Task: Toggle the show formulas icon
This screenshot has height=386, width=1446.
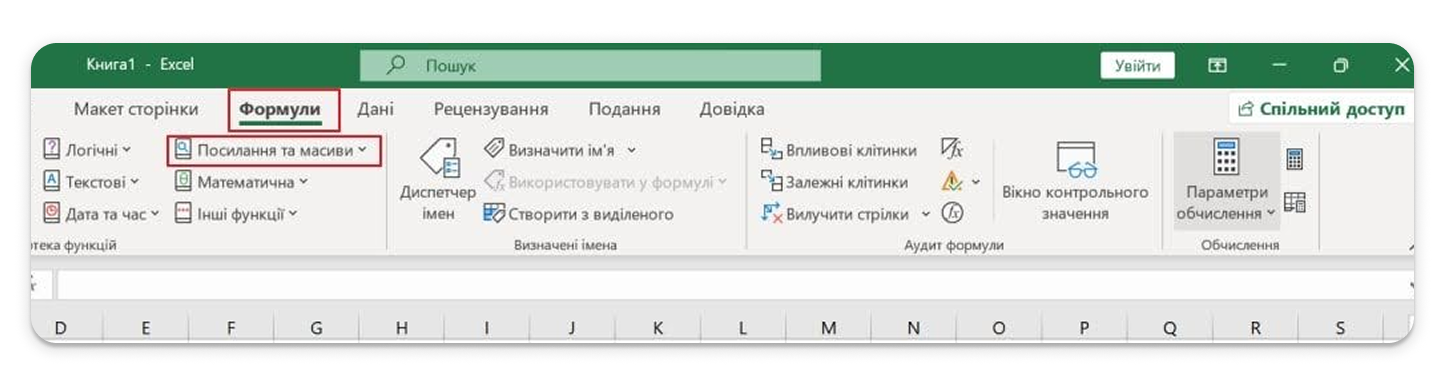Action: 952,150
